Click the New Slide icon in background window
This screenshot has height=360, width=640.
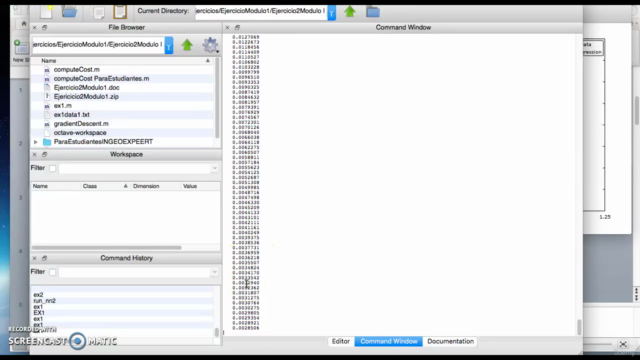click(20, 48)
